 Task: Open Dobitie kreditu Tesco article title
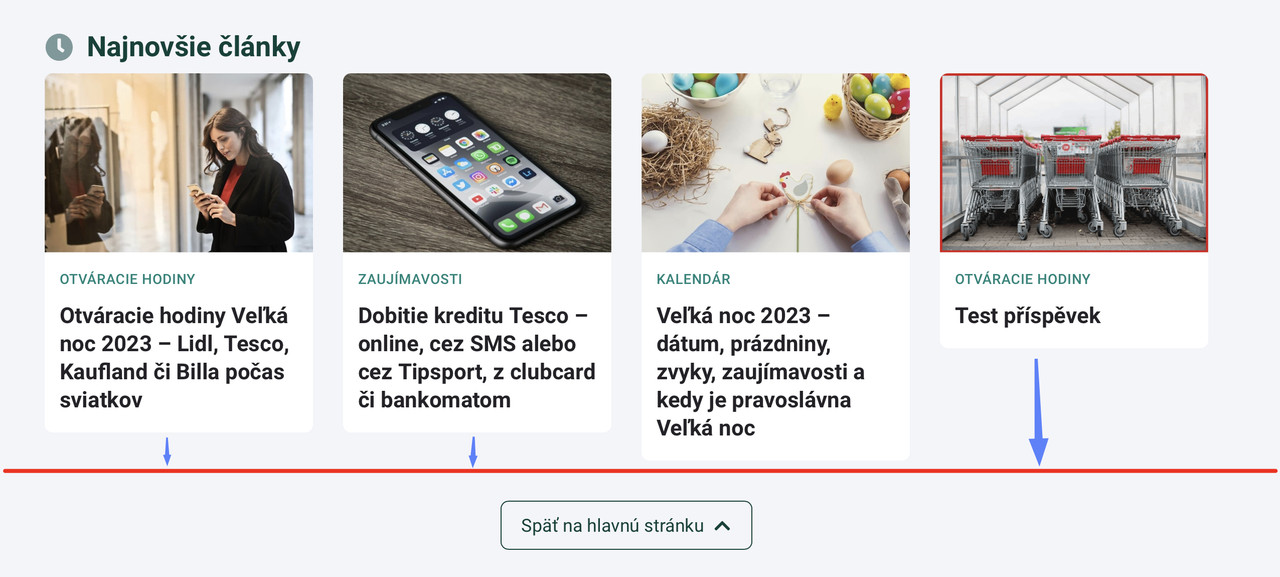tap(477, 358)
